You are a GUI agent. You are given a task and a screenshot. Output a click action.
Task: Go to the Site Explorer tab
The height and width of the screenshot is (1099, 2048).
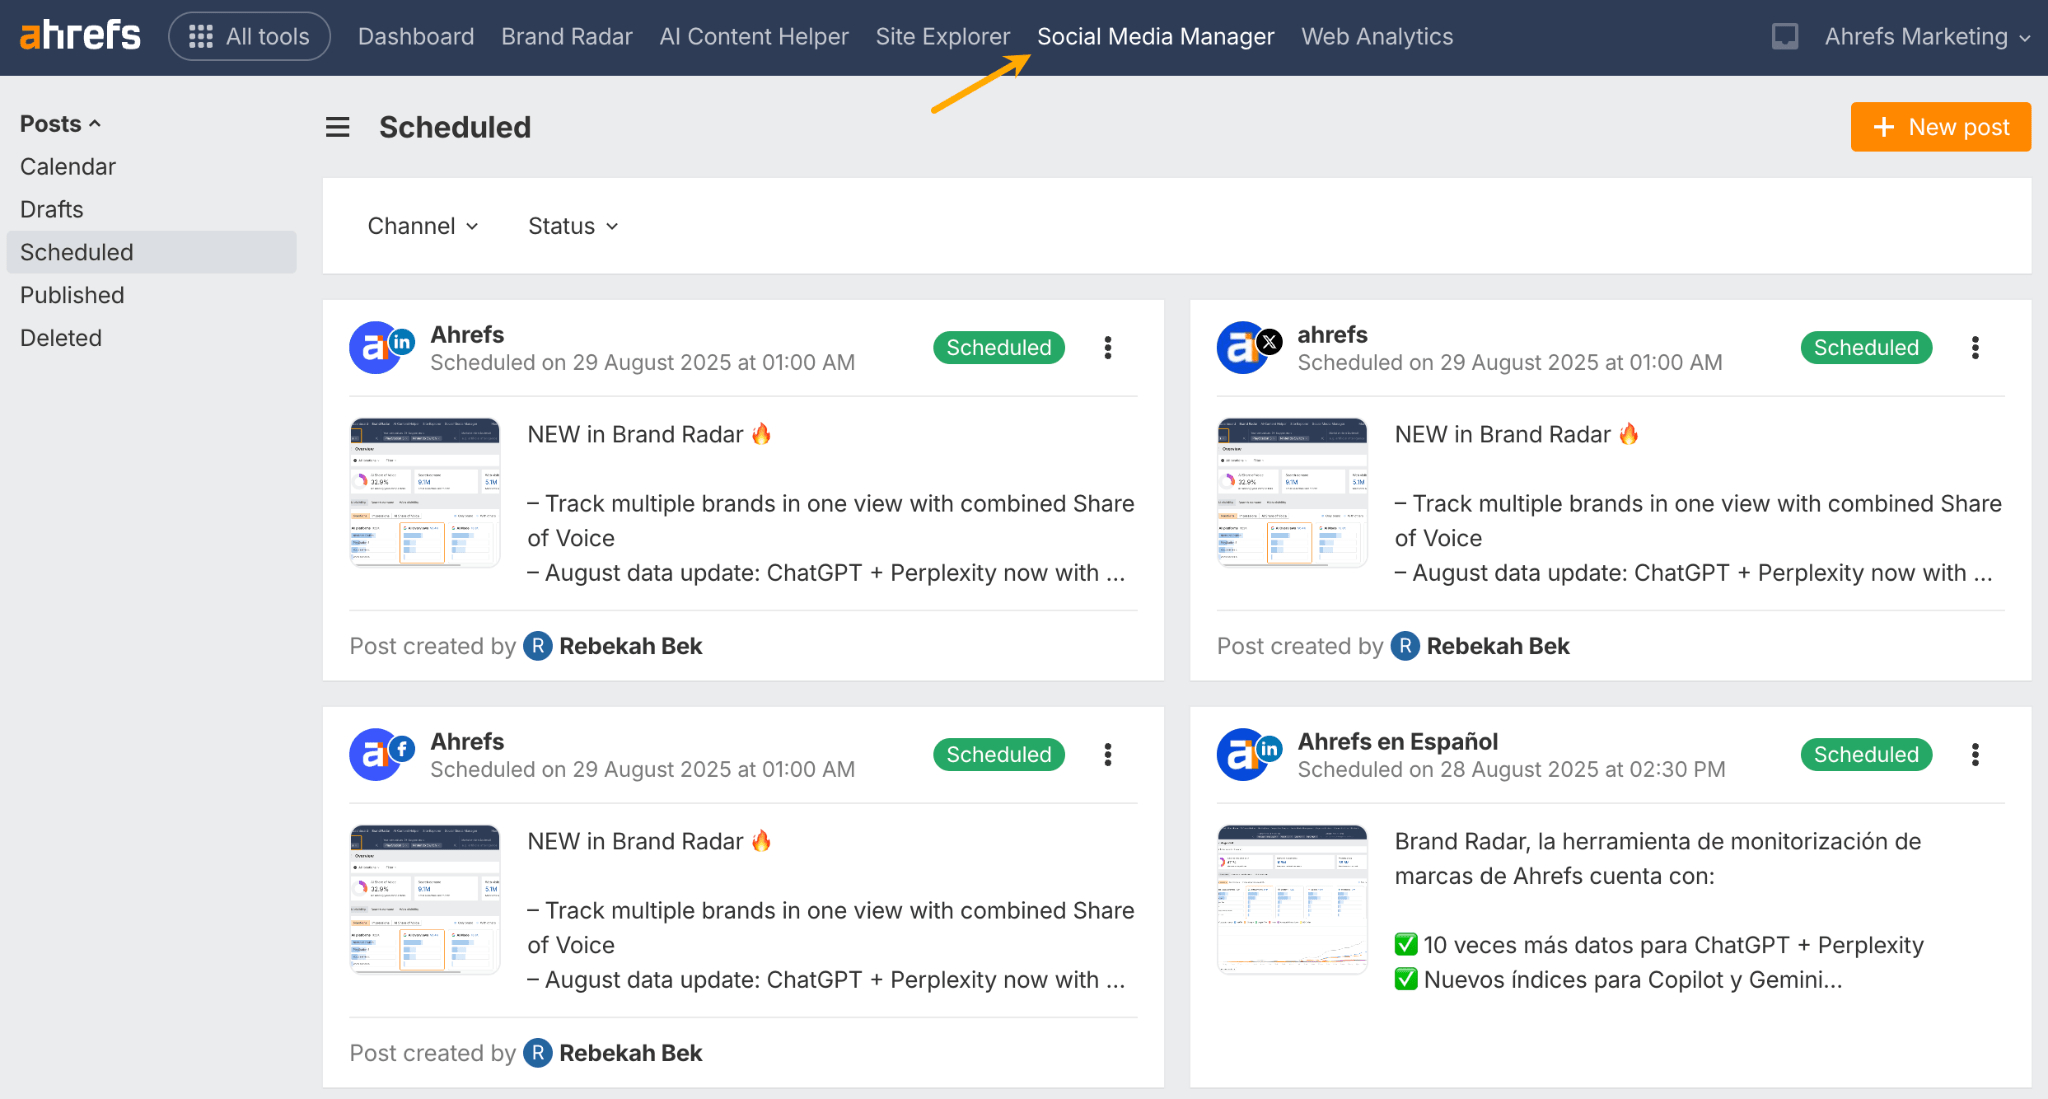[x=942, y=37]
